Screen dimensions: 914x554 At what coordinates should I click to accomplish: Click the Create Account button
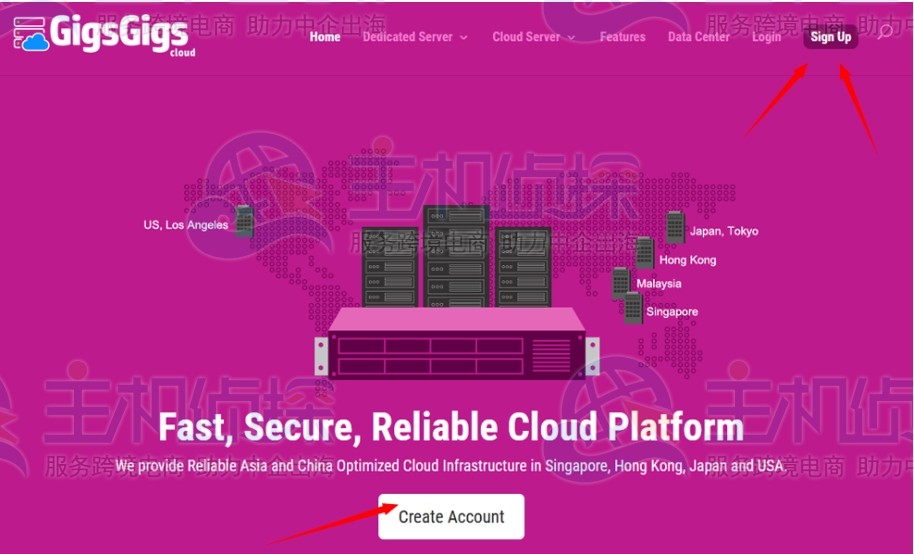tap(451, 517)
